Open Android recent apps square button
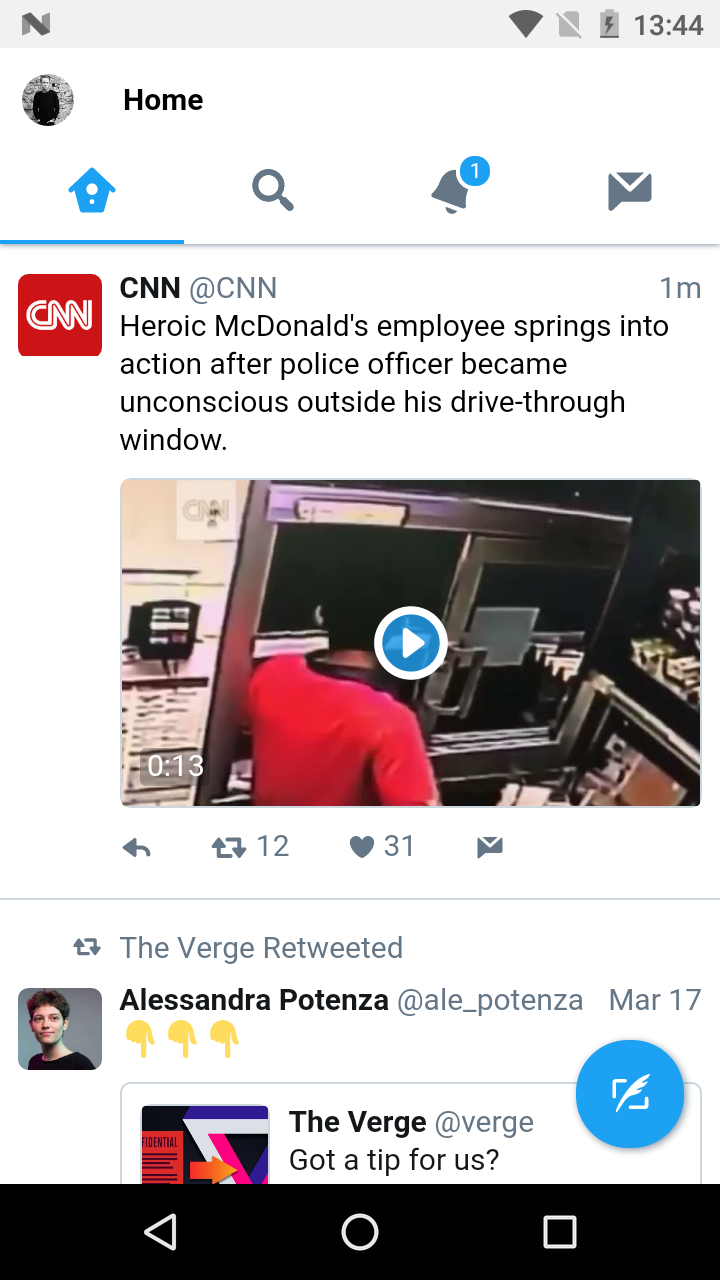The image size is (720, 1280). click(x=560, y=1232)
